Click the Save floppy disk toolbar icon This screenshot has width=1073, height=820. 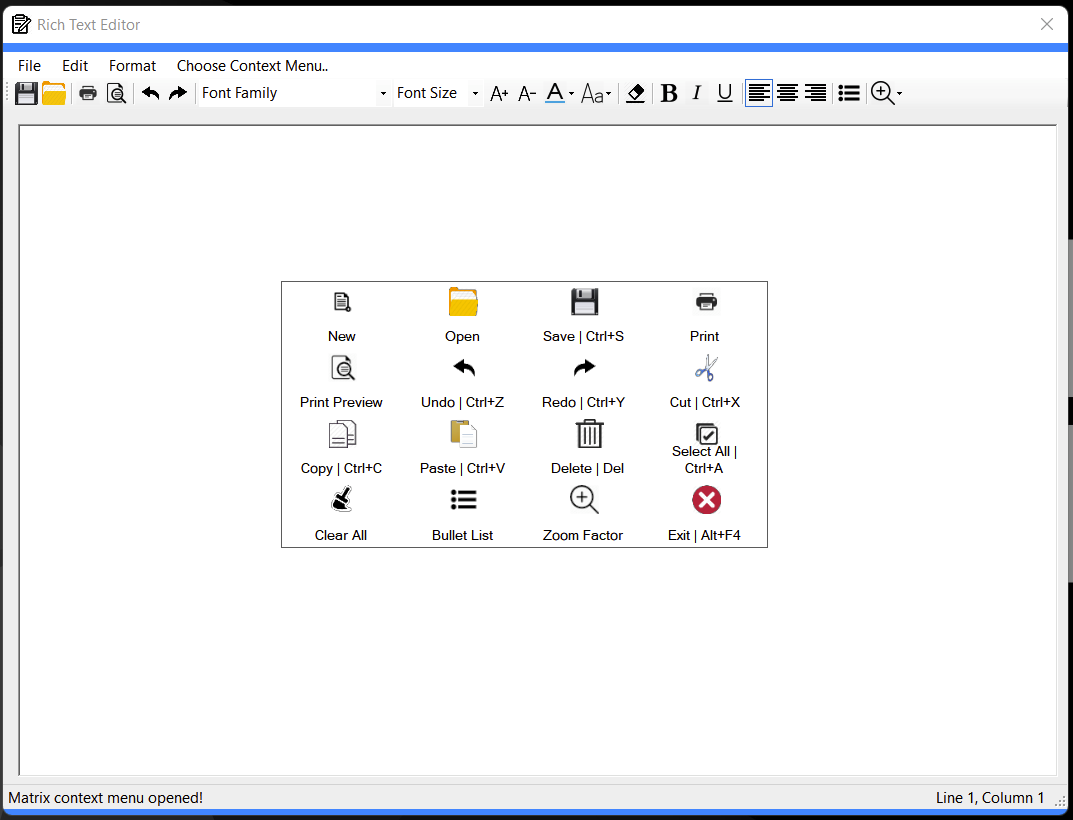point(26,93)
